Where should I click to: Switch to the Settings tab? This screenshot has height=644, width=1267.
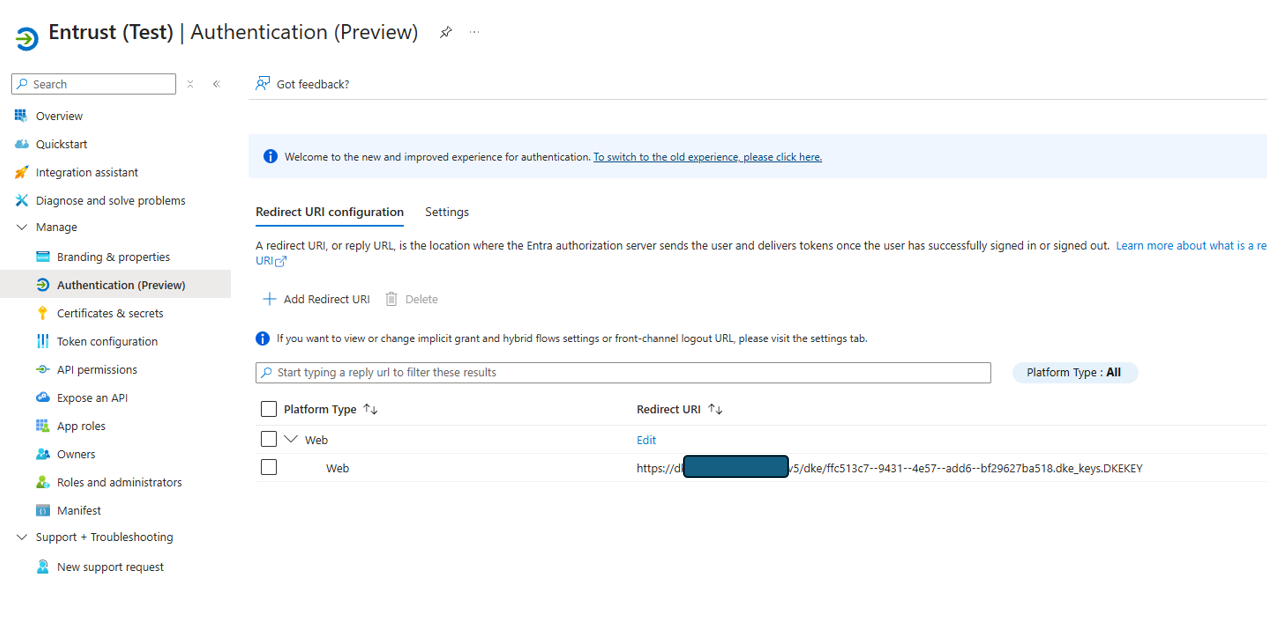coord(446,212)
